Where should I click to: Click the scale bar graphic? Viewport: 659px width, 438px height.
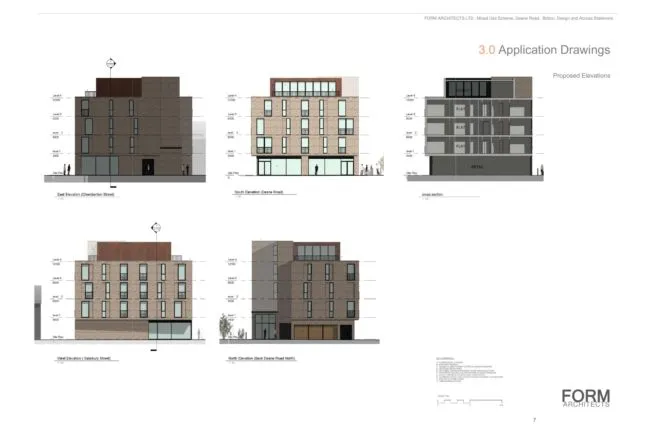[x=470, y=402]
